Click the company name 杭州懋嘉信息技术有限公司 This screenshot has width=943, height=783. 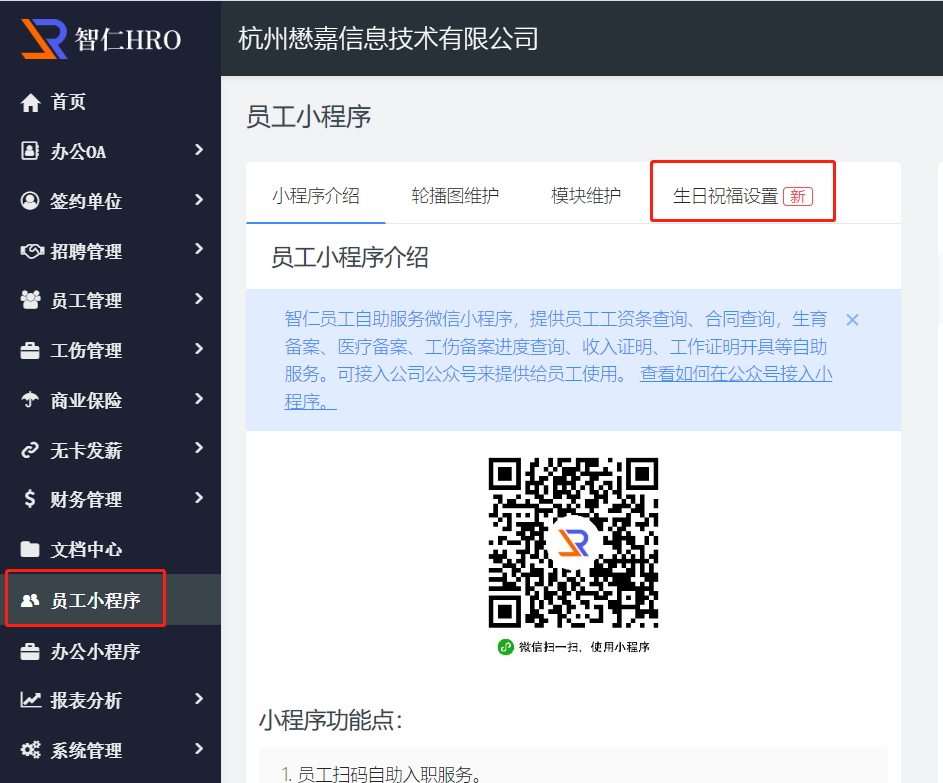coord(388,38)
